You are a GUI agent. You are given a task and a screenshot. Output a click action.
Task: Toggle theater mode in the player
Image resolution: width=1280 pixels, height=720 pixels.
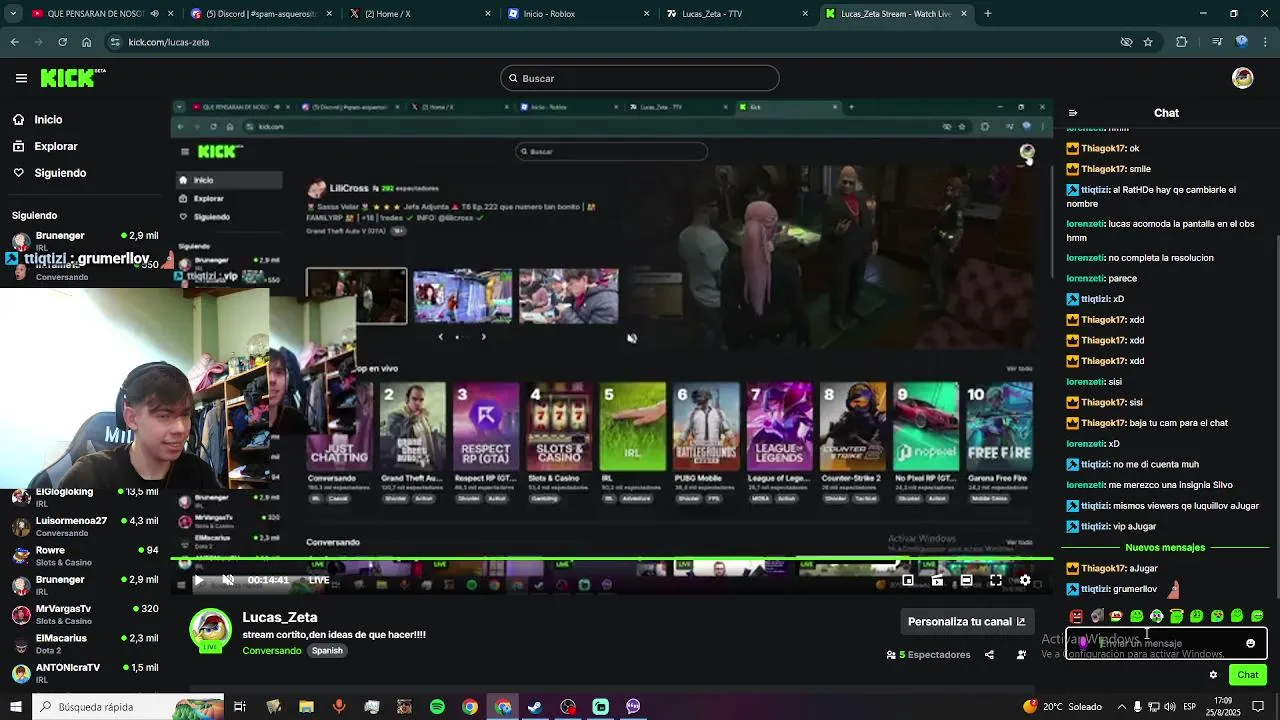click(966, 580)
